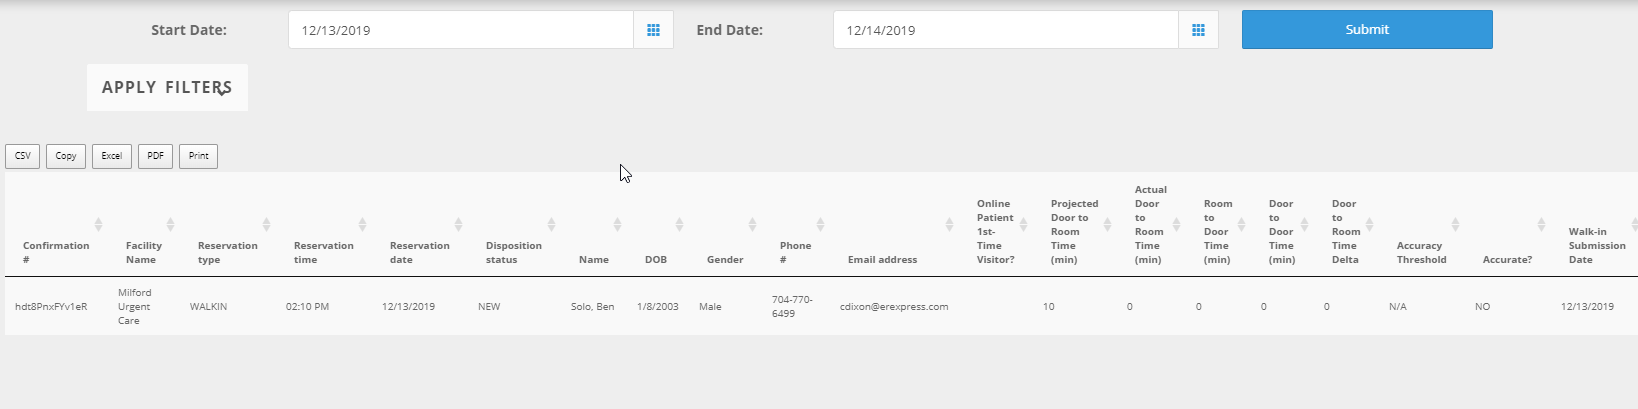
Task: Copy table data with Copy button
Action: (x=66, y=156)
